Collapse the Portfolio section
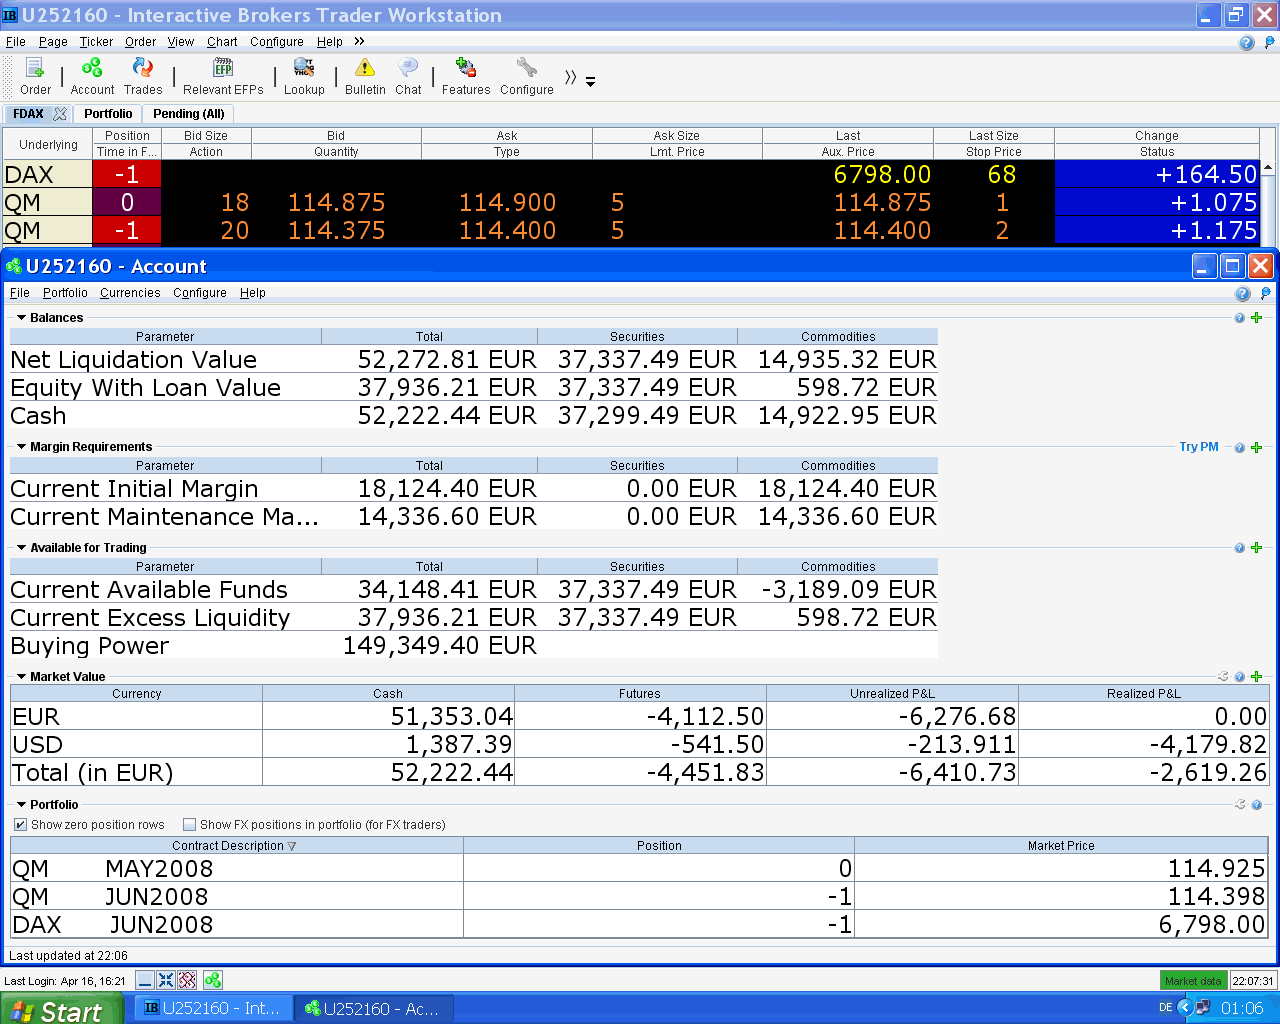1280x1024 pixels. [22, 805]
